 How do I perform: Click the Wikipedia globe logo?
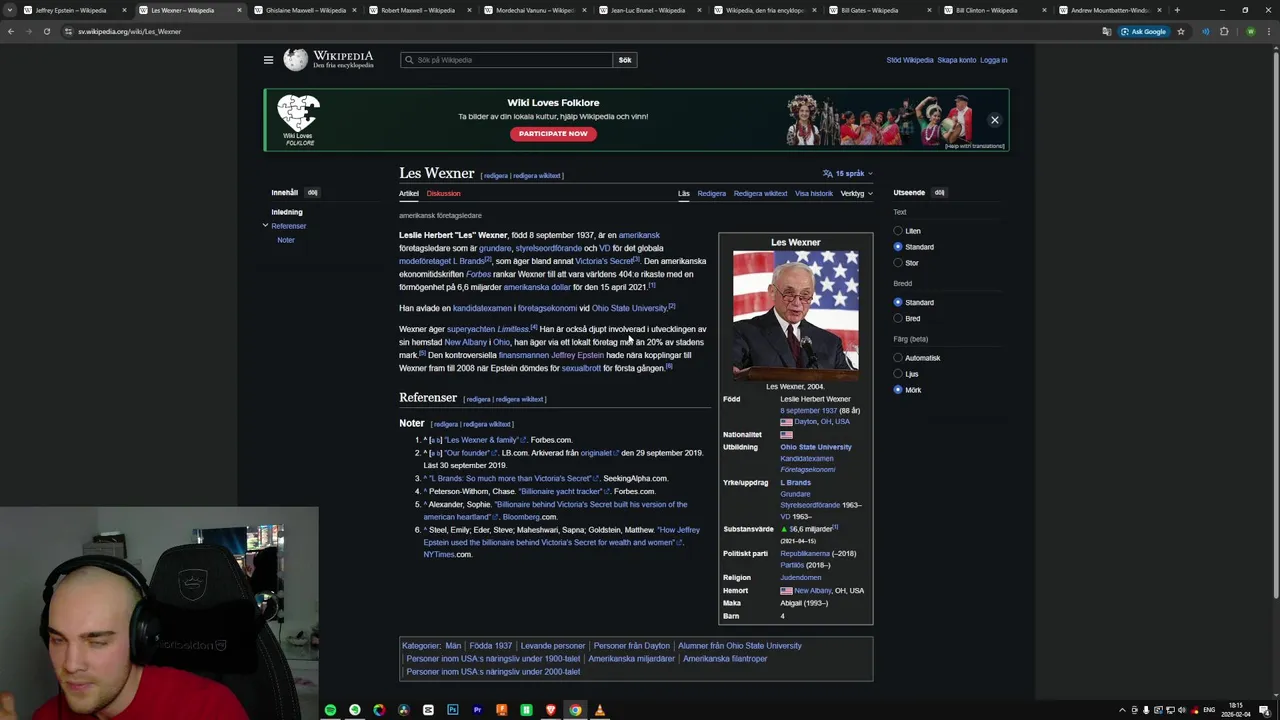click(x=295, y=60)
